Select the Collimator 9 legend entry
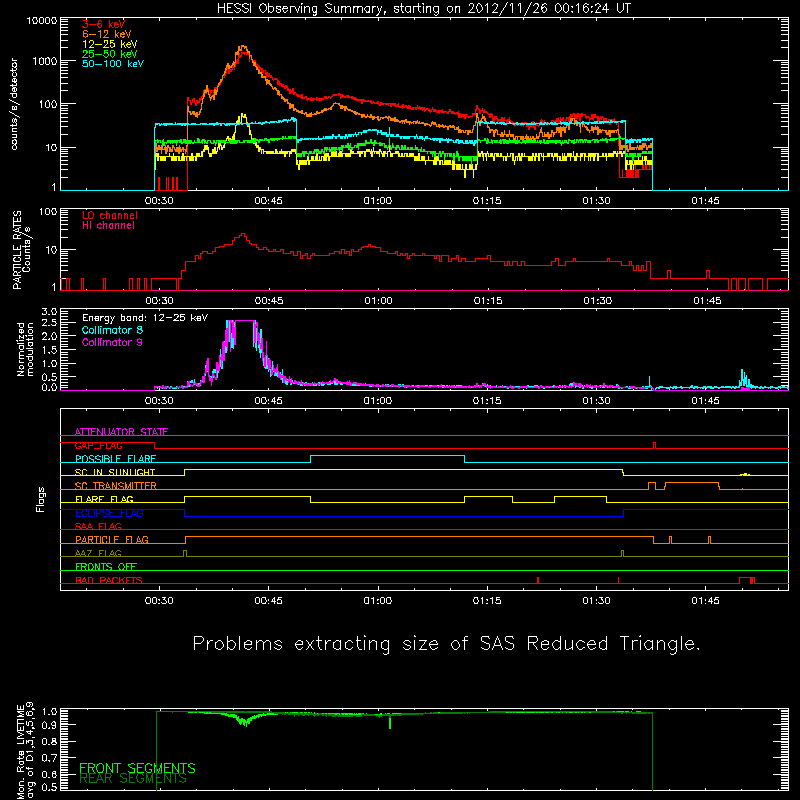The width and height of the screenshot is (800, 800). pyautogui.click(x=112, y=342)
